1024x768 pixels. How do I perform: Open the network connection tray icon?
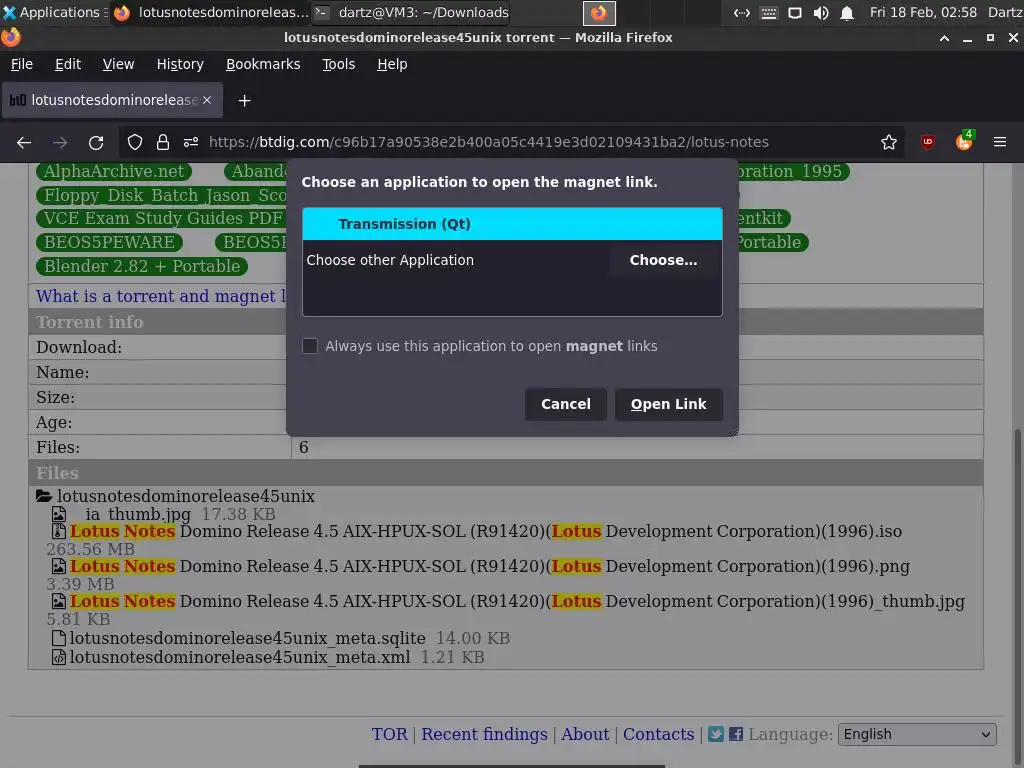tap(742, 12)
